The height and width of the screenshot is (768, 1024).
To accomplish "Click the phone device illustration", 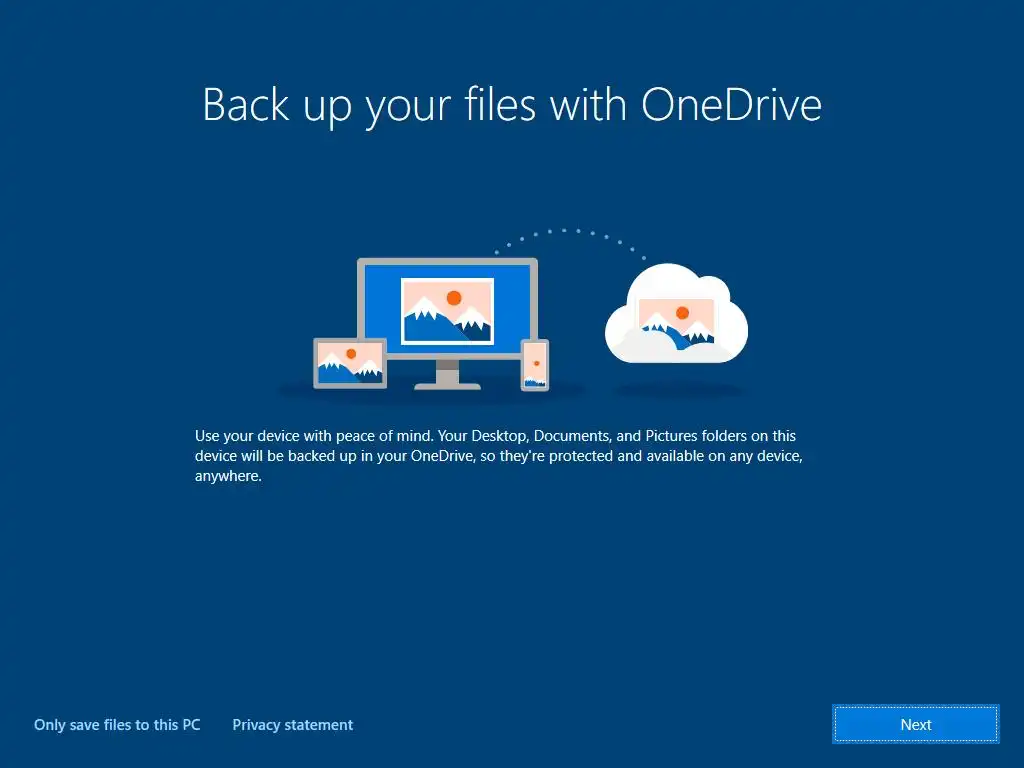I will [x=535, y=365].
